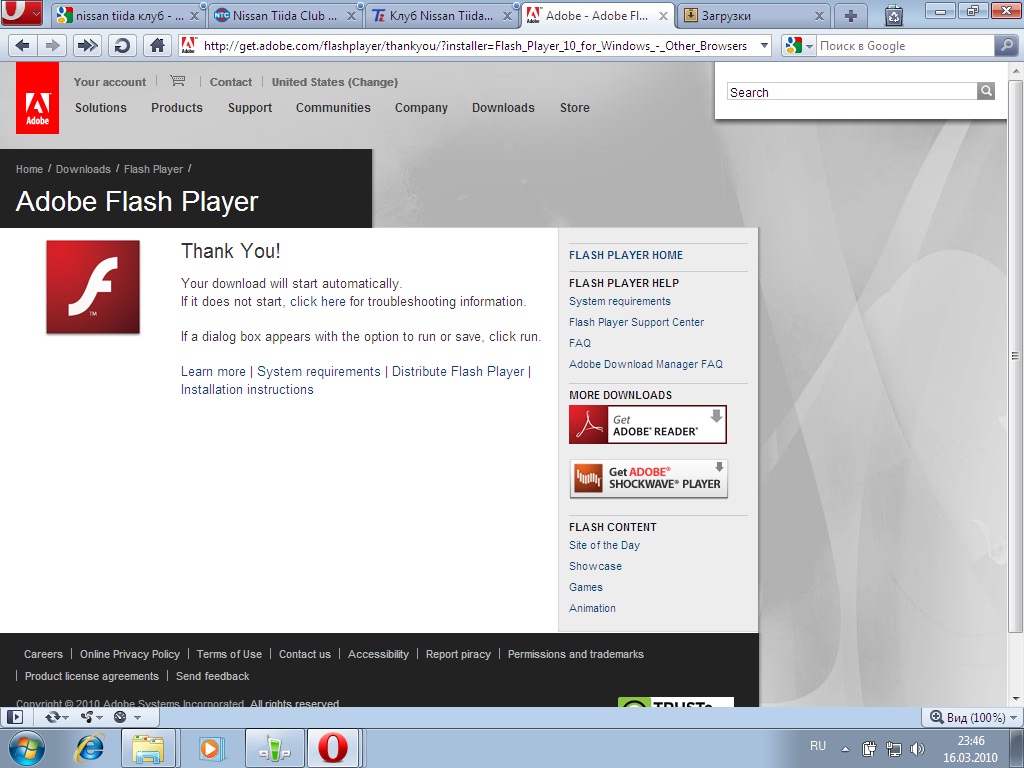1024x768 pixels.
Task: Open the Opera Unite icon
Action: [x=86, y=717]
